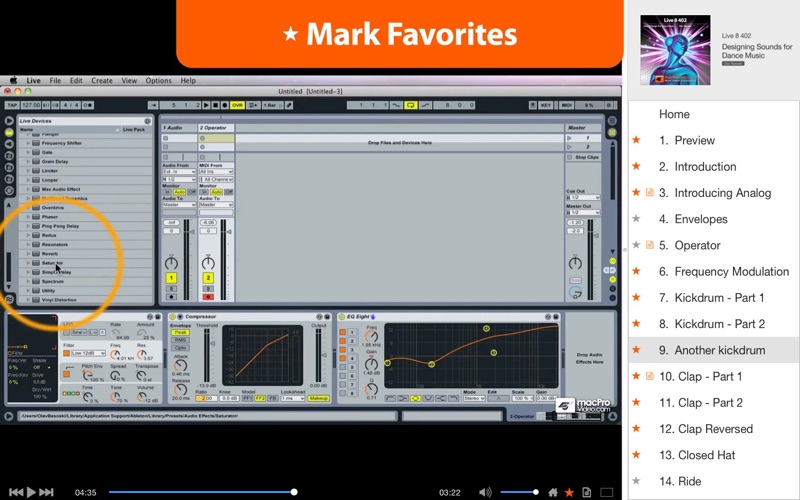Open the Options menu
The image size is (800, 500).
click(159, 80)
